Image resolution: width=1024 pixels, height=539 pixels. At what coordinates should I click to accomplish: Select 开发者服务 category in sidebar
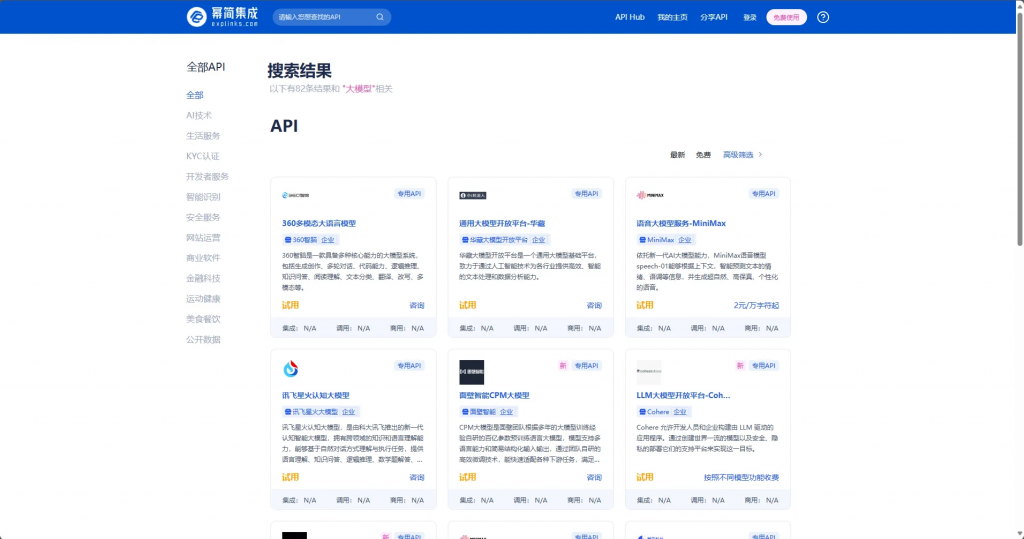tap(207, 176)
